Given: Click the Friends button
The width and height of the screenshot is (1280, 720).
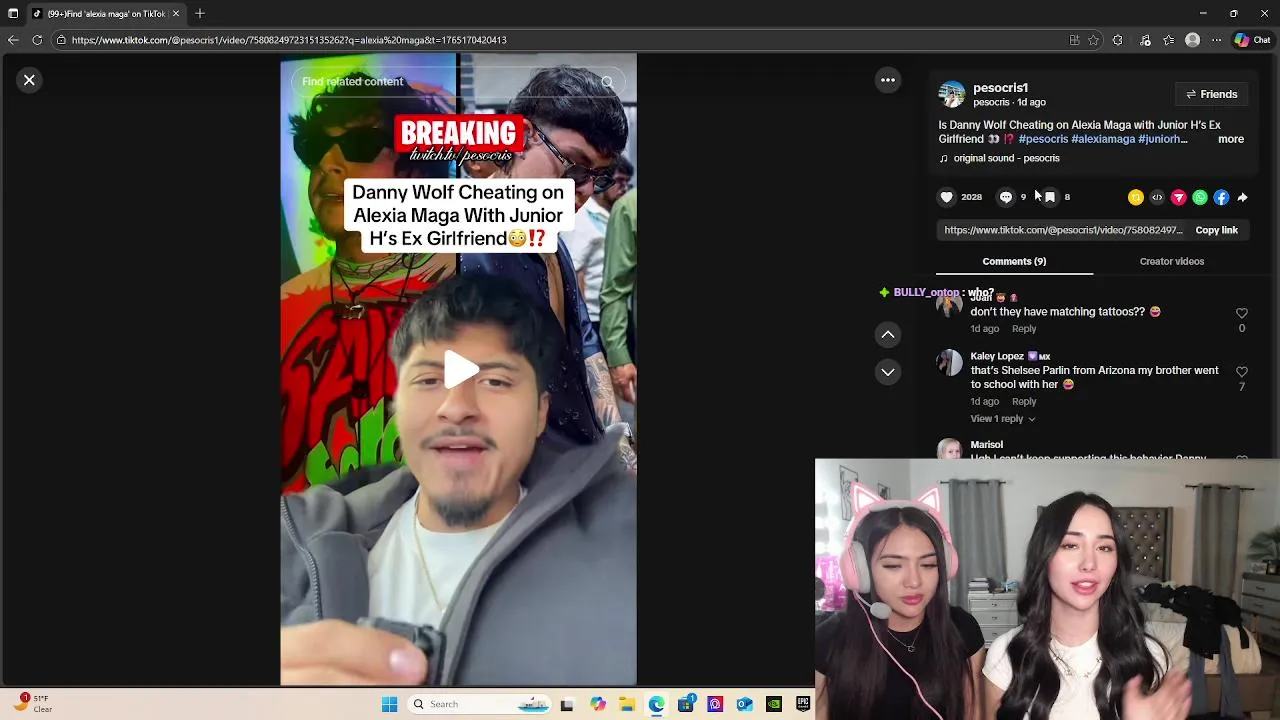Looking at the screenshot, I should (1211, 94).
